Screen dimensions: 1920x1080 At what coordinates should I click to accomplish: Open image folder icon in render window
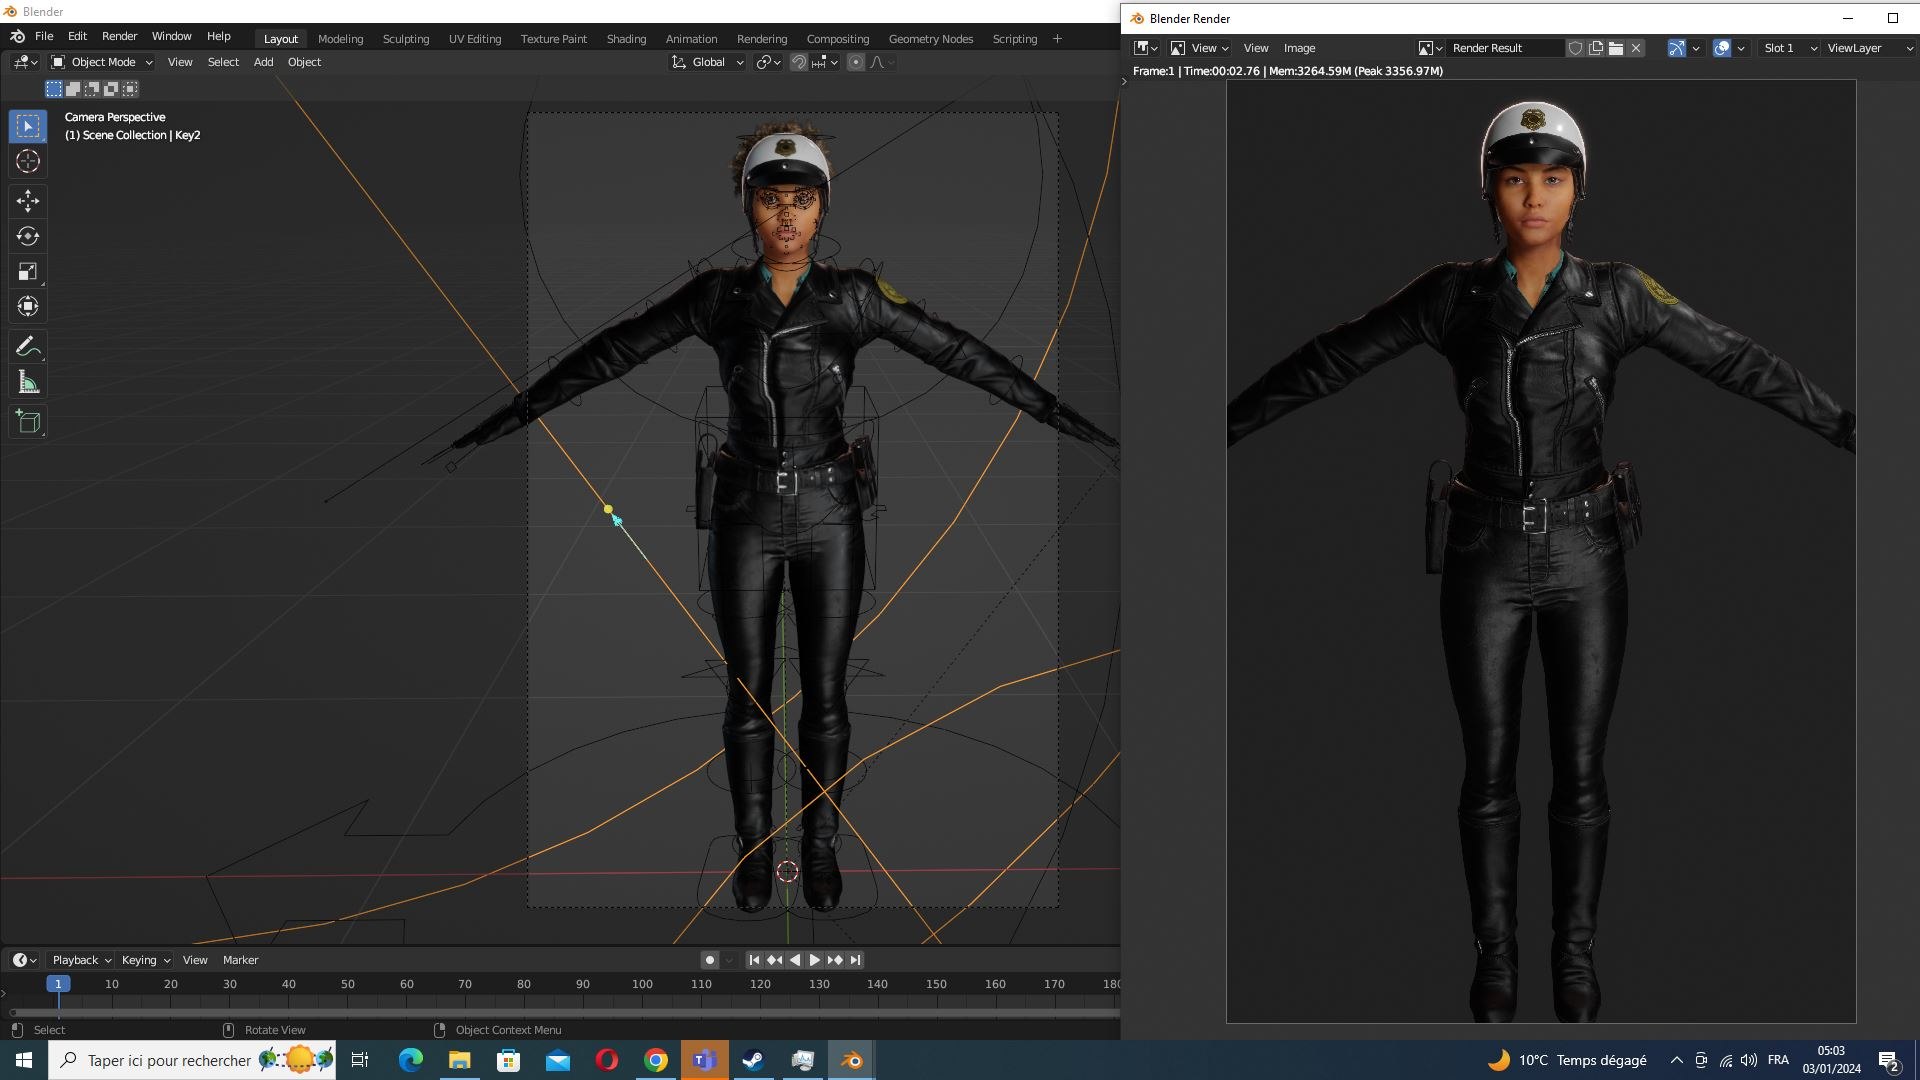1616,48
